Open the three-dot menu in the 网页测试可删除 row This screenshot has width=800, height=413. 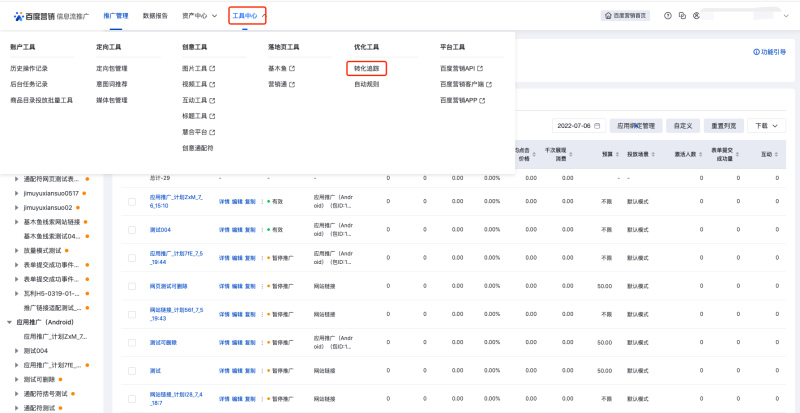(262, 286)
